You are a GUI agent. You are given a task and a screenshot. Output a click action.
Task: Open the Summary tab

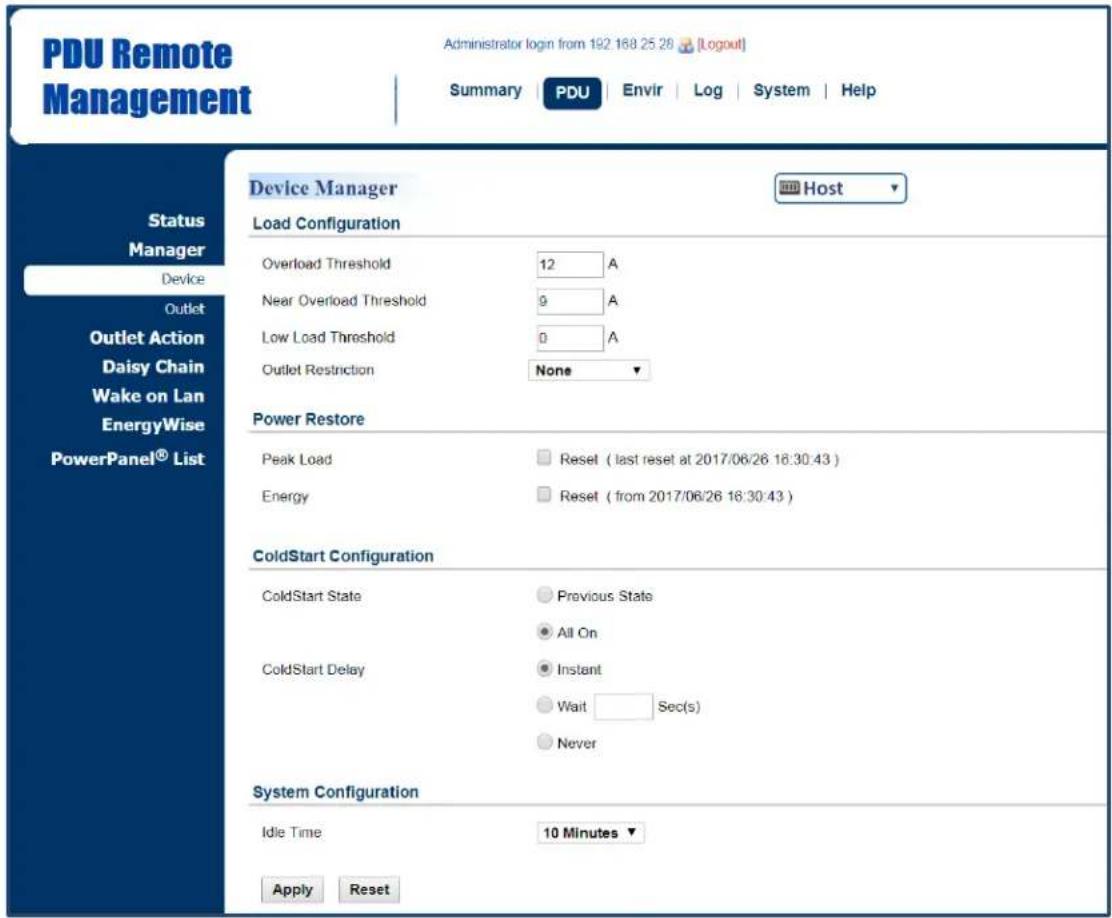[x=485, y=90]
